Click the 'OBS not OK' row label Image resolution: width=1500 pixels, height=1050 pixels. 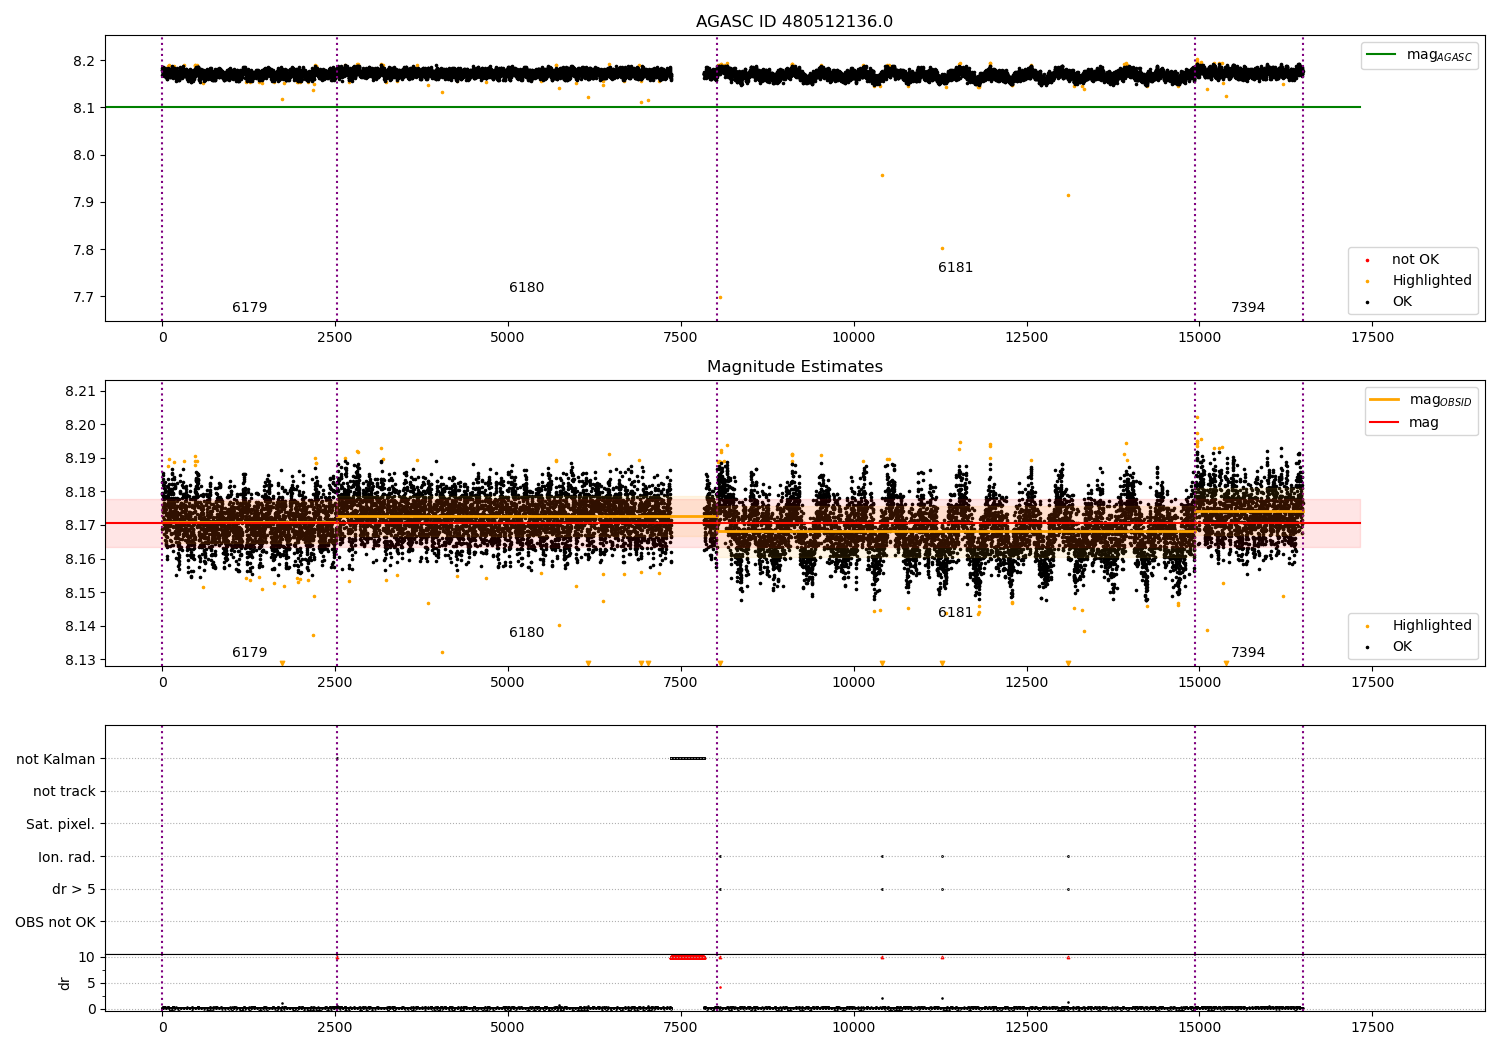56,923
